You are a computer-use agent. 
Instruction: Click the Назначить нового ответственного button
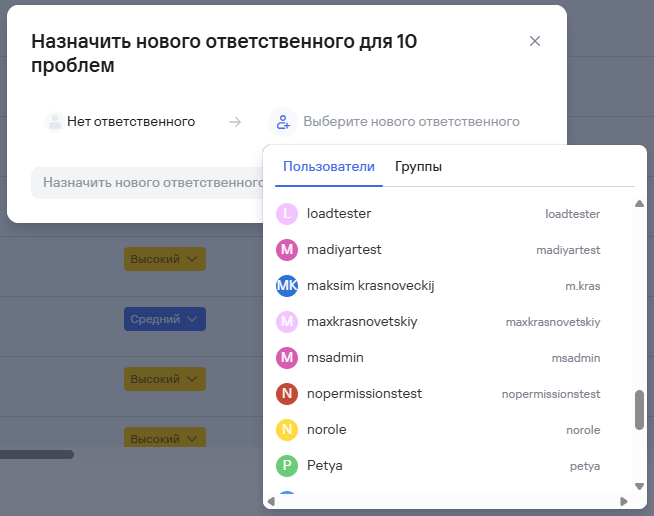(147, 183)
